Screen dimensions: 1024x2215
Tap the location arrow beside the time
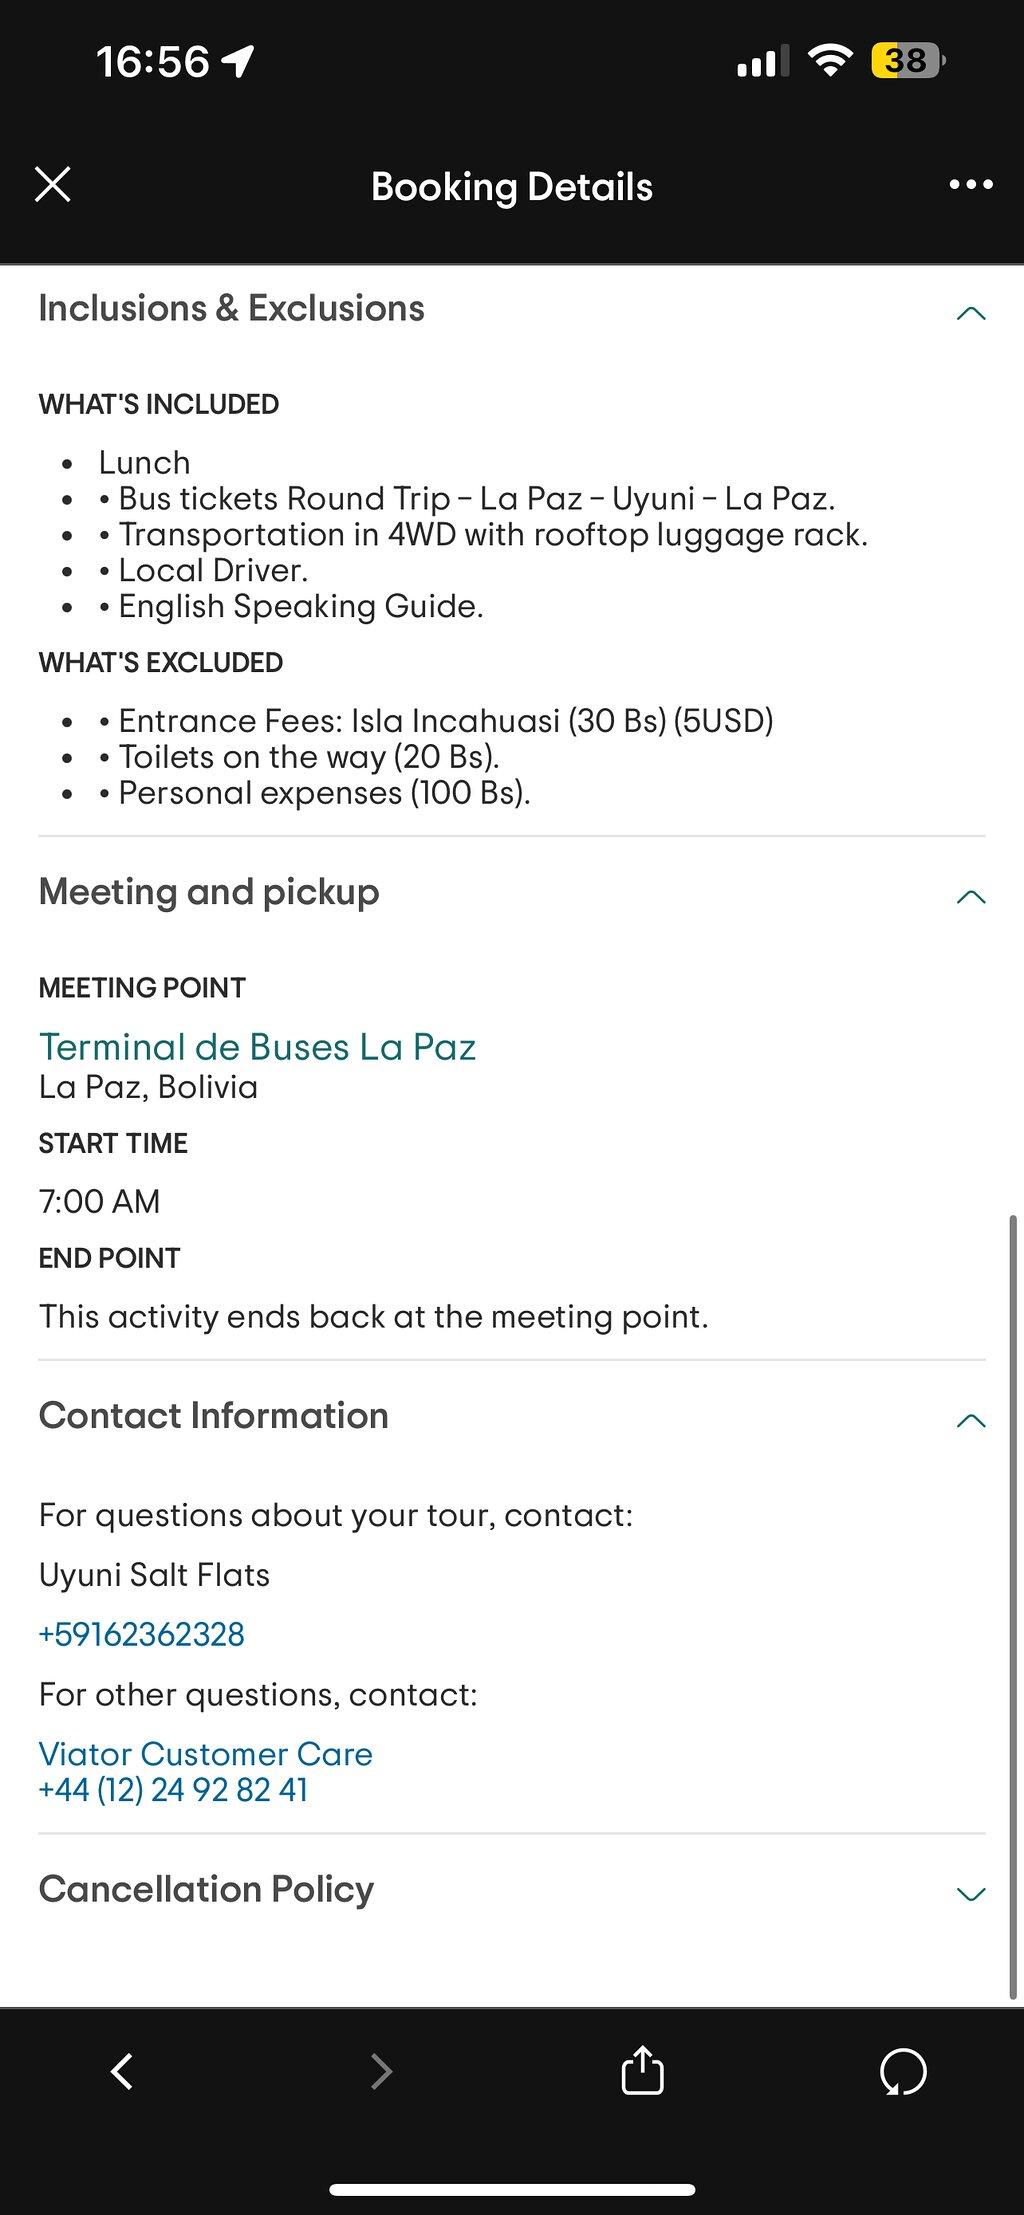238,62
